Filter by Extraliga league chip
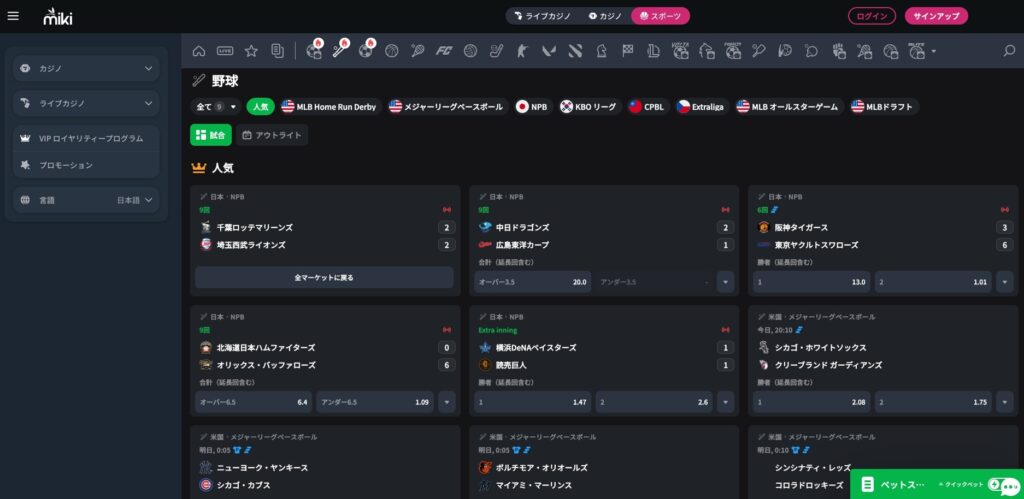The width and height of the screenshot is (1024, 499). pos(701,106)
